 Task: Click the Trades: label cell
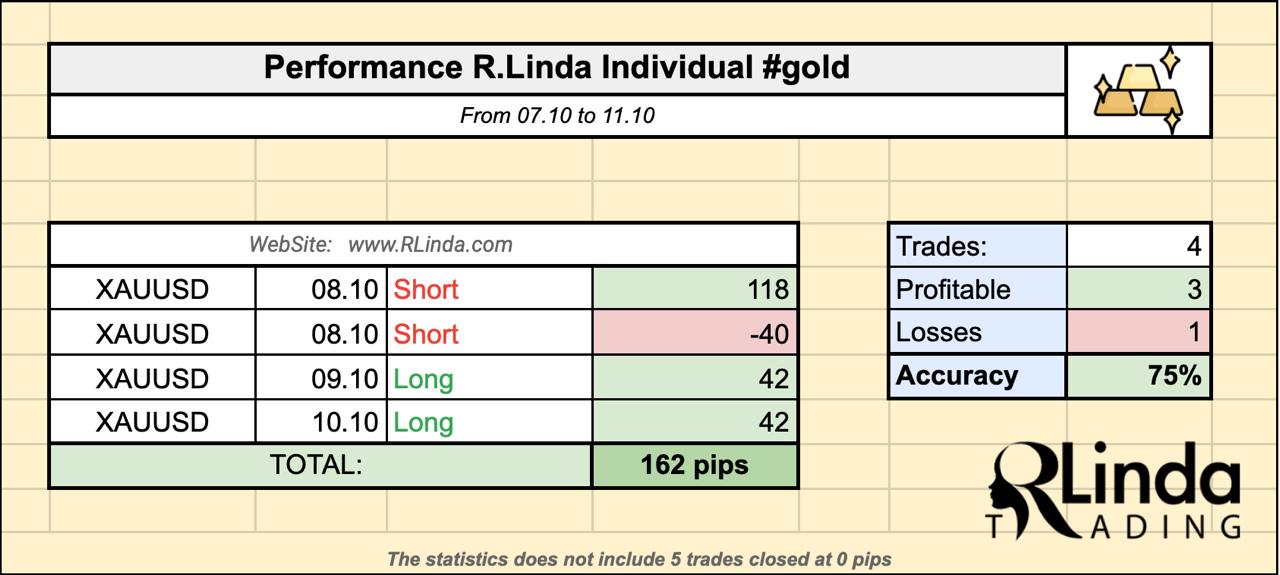pos(978,246)
